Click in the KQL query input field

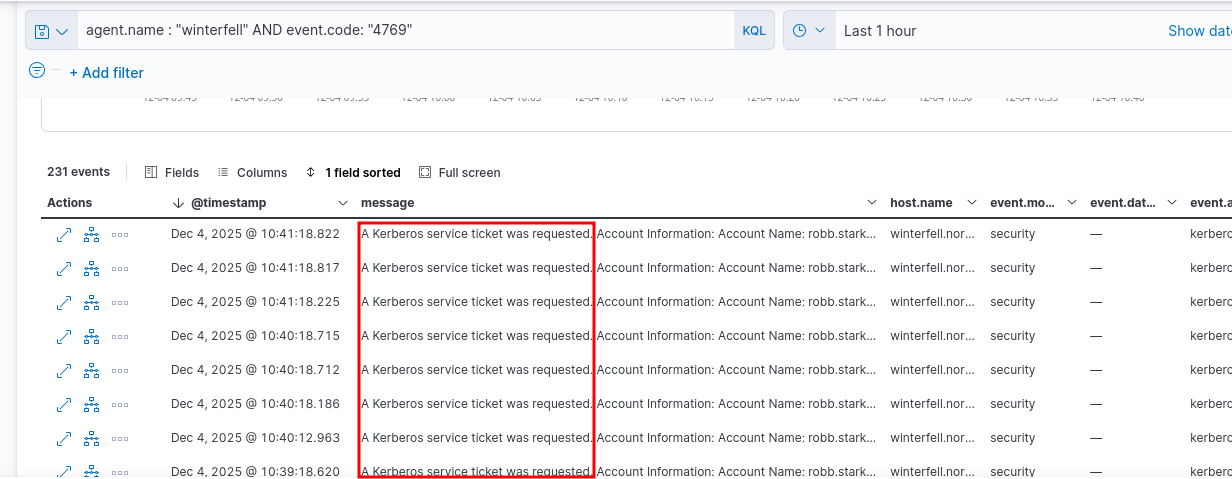(x=400, y=31)
